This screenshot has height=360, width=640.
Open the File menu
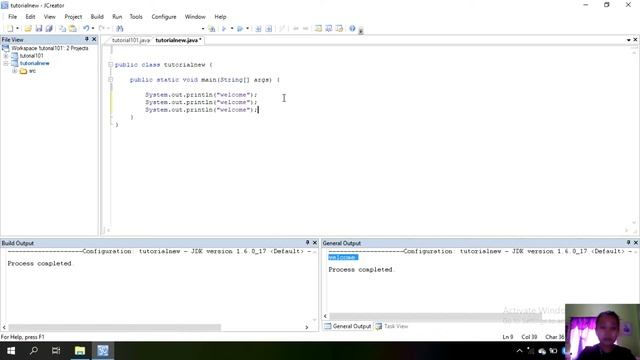pos(13,17)
